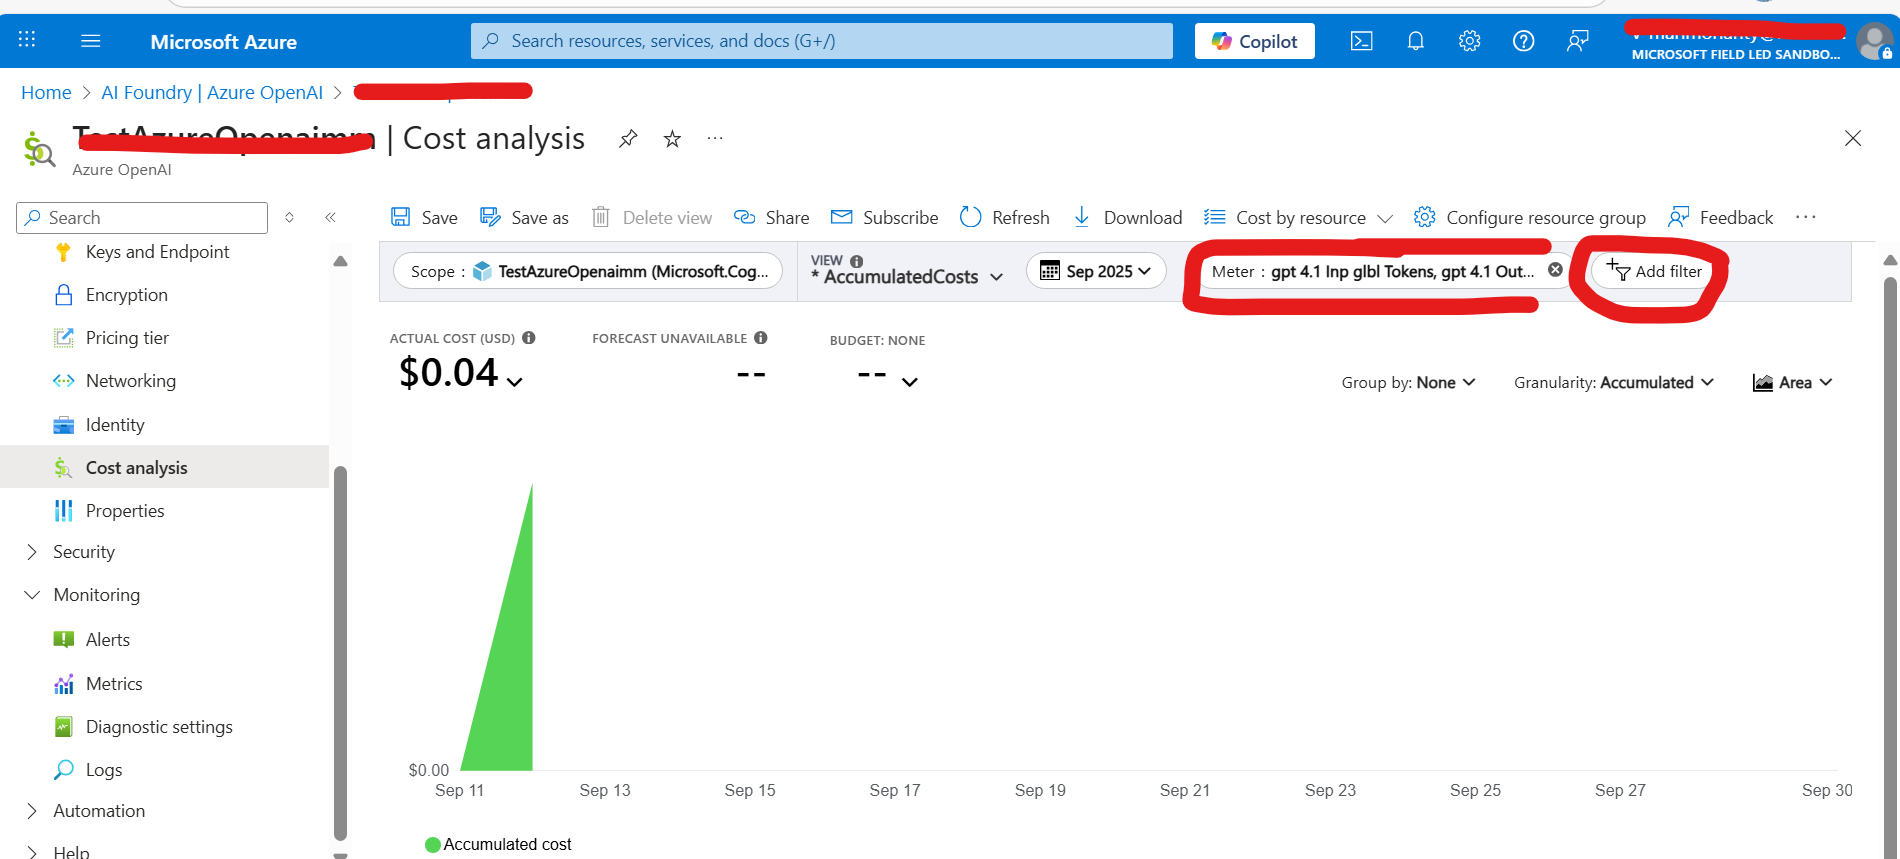This screenshot has height=859, width=1900.
Task: Download the cost analysis data
Action: pyautogui.click(x=1127, y=217)
